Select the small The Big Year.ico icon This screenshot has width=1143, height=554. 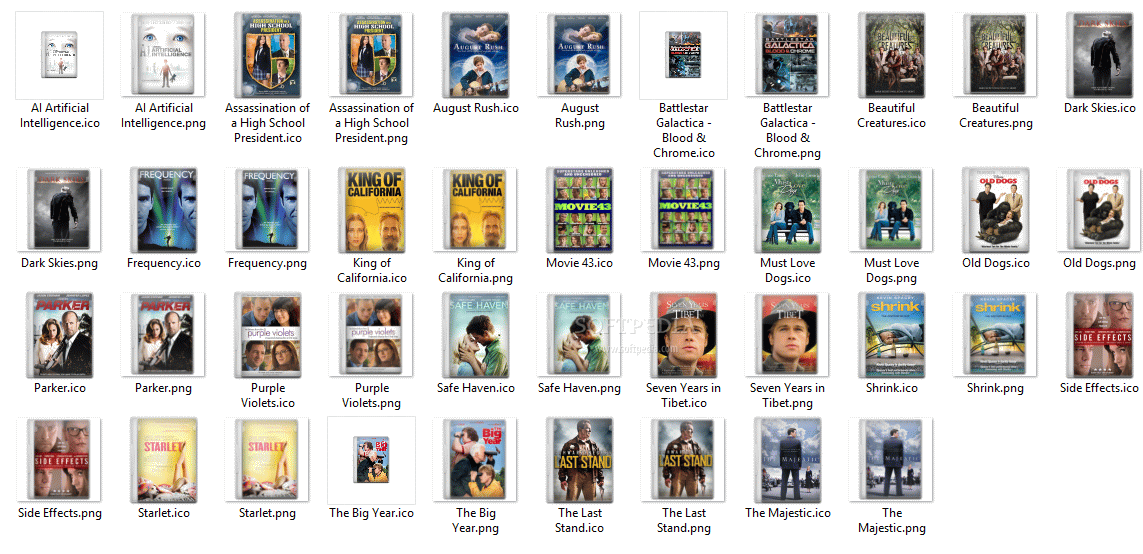[x=371, y=460]
